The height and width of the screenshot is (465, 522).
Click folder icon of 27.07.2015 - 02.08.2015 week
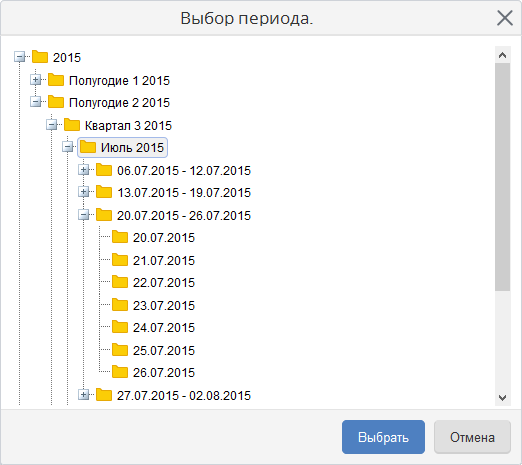point(104,395)
